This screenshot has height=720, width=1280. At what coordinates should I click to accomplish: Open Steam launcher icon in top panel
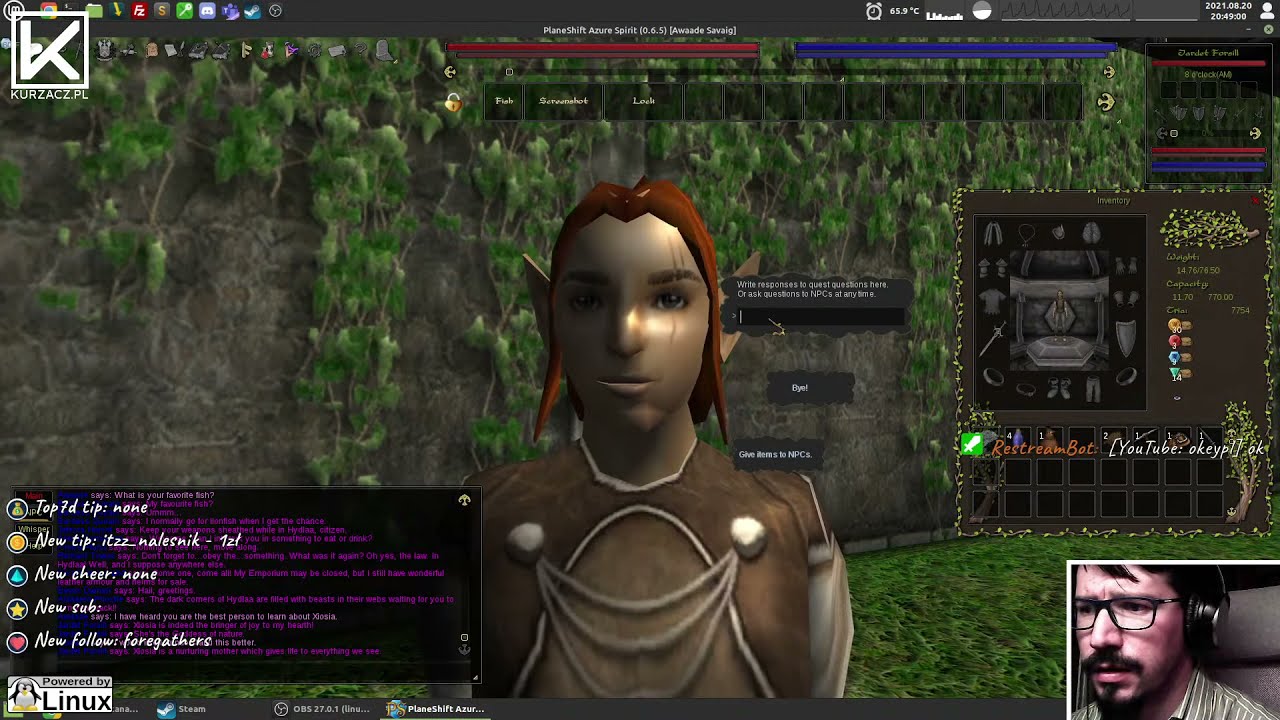point(252,11)
